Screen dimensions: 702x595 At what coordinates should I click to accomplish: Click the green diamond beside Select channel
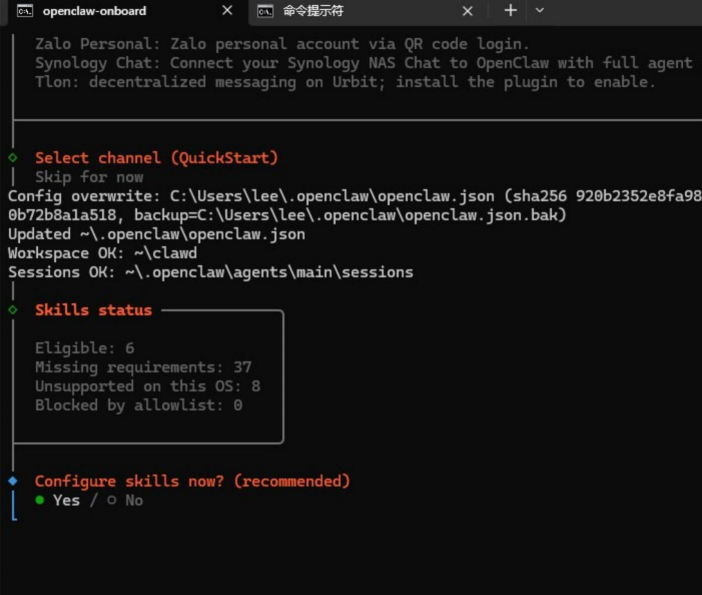coord(13,158)
